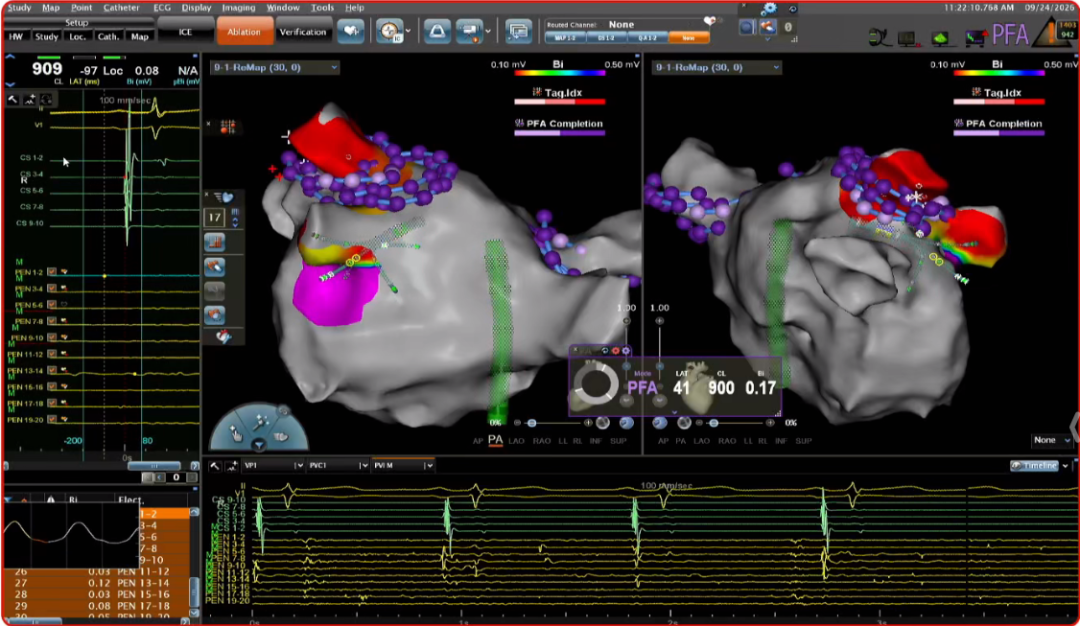
Task: Click the Bi voltage color scale bar on left map
Action: point(552,74)
